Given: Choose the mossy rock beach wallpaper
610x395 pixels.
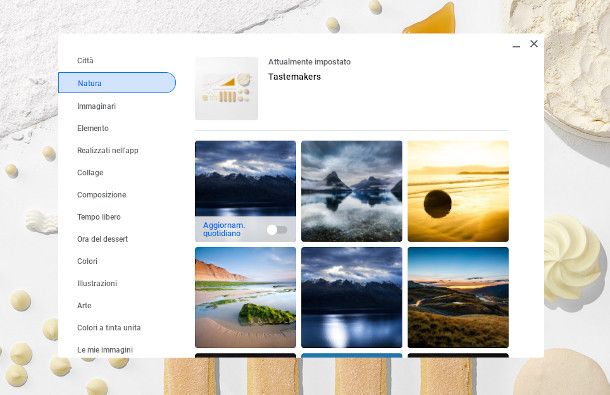Looking at the screenshot, I should click(x=245, y=297).
